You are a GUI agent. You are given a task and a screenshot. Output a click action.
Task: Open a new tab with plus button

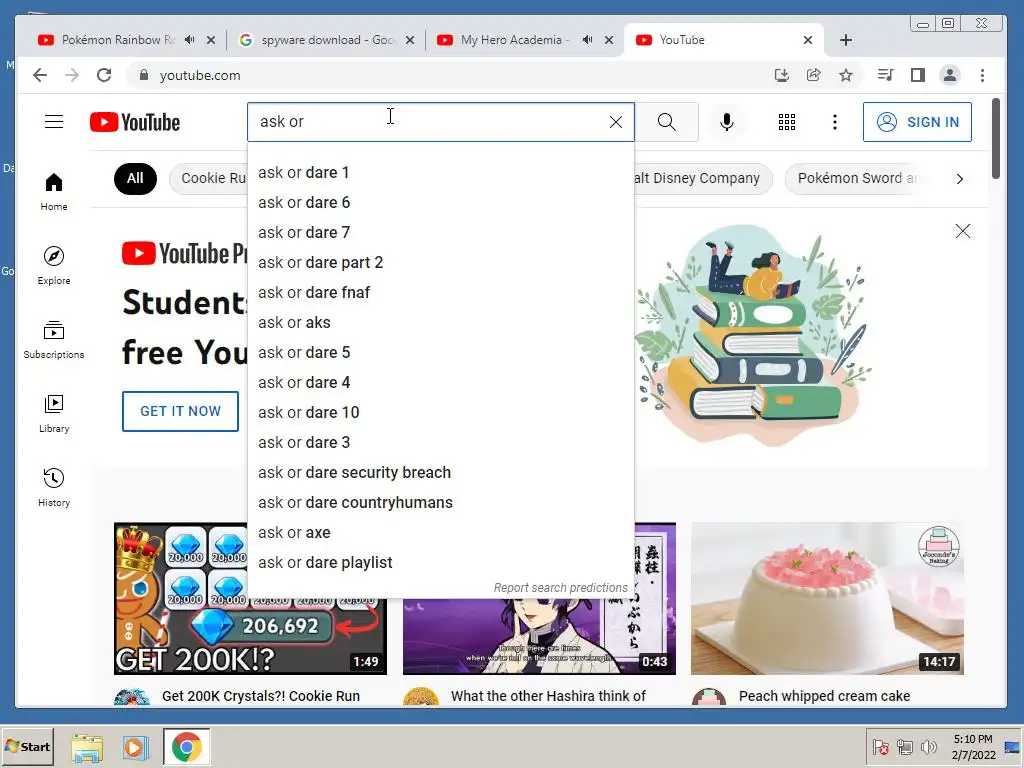[x=846, y=40]
